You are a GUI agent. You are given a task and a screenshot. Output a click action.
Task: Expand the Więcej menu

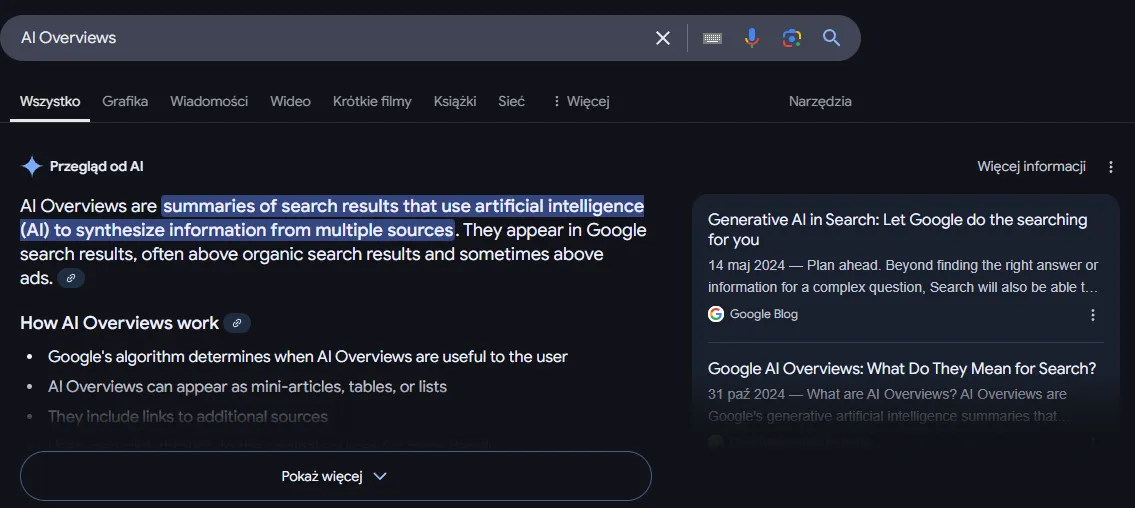click(x=581, y=101)
